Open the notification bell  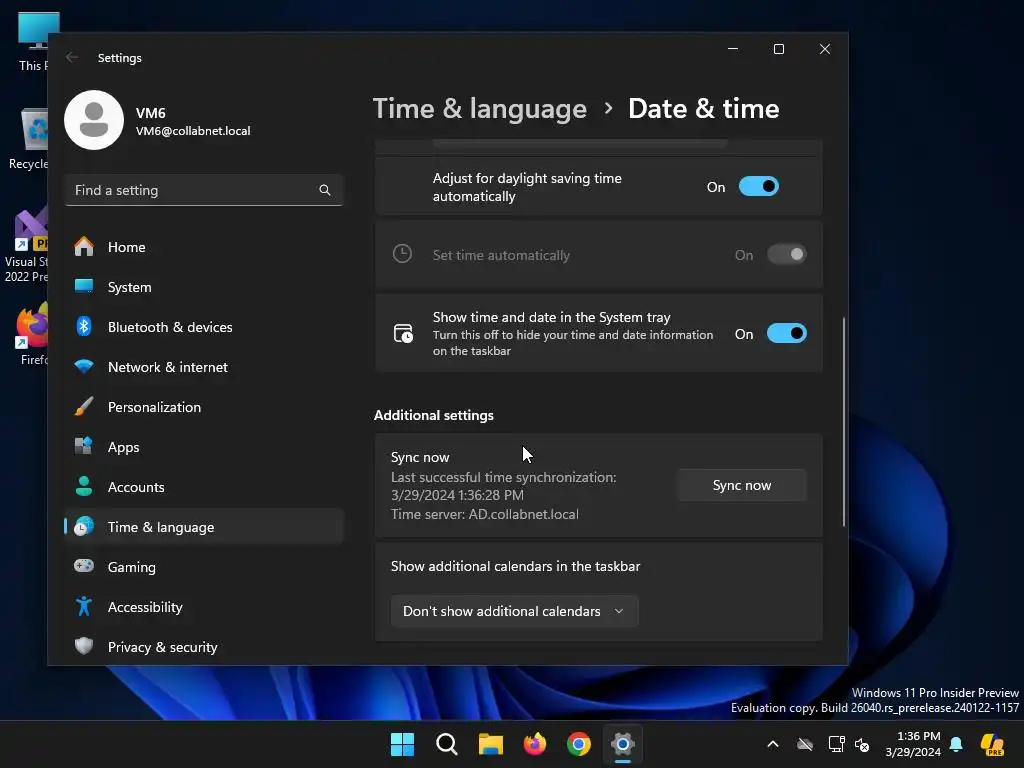956,744
